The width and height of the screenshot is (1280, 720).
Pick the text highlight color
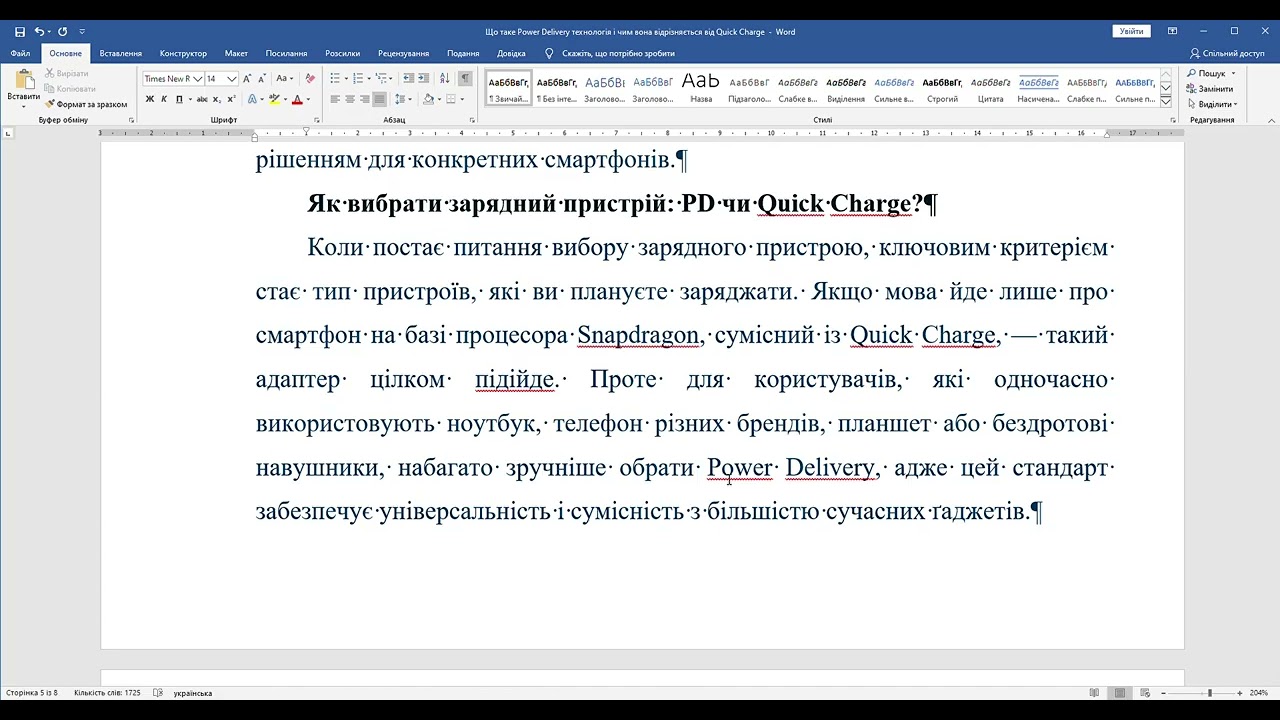point(273,99)
